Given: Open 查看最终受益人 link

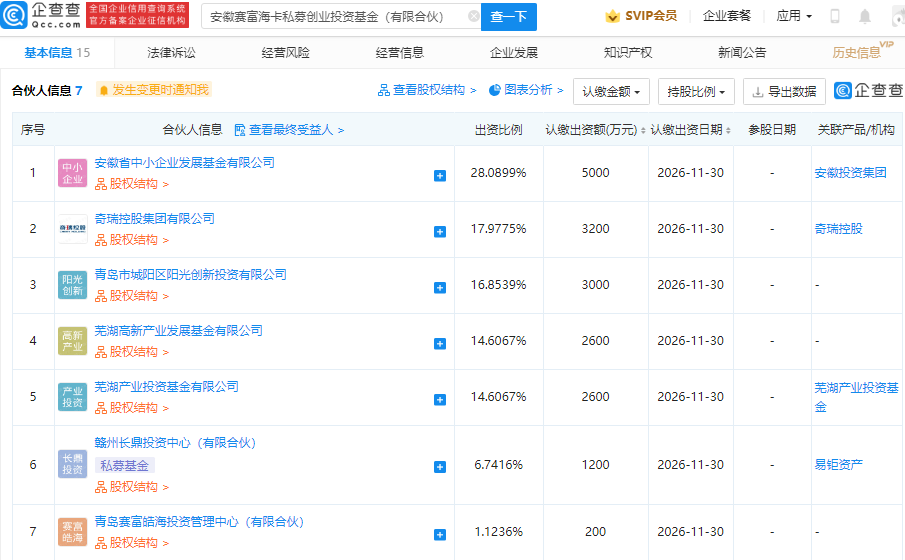Looking at the screenshot, I should (x=289, y=130).
